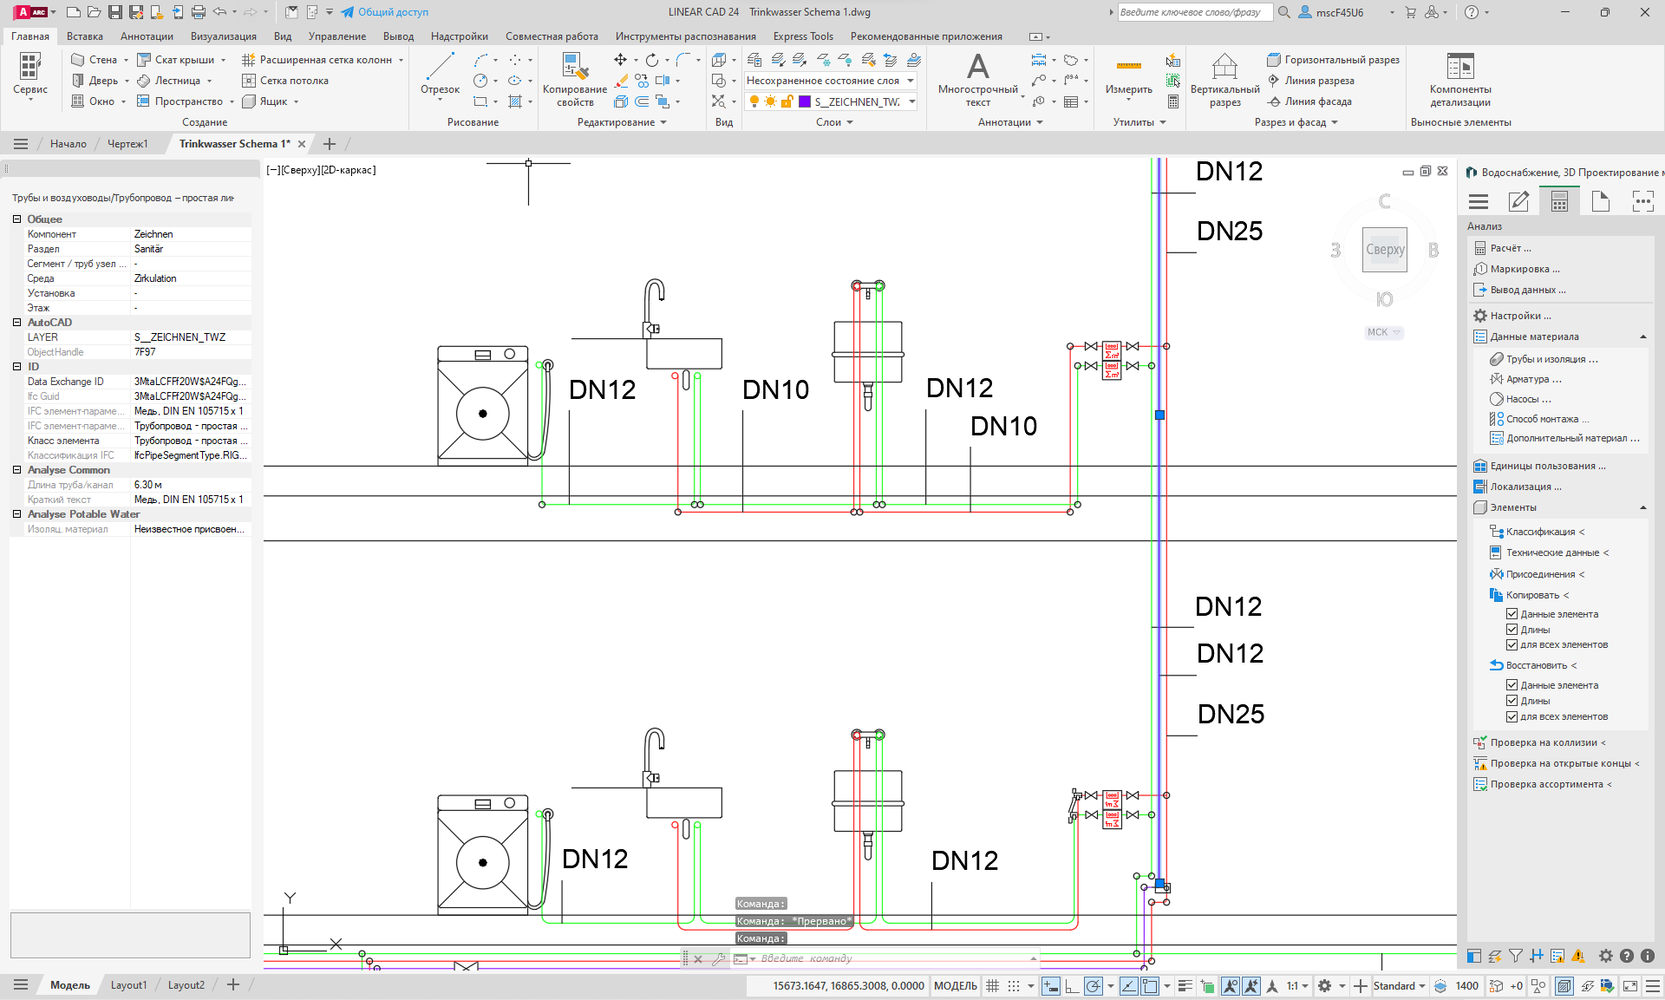This screenshot has width=1665, height=1000.
Task: Click the Стена wall tool
Action: 93,60
